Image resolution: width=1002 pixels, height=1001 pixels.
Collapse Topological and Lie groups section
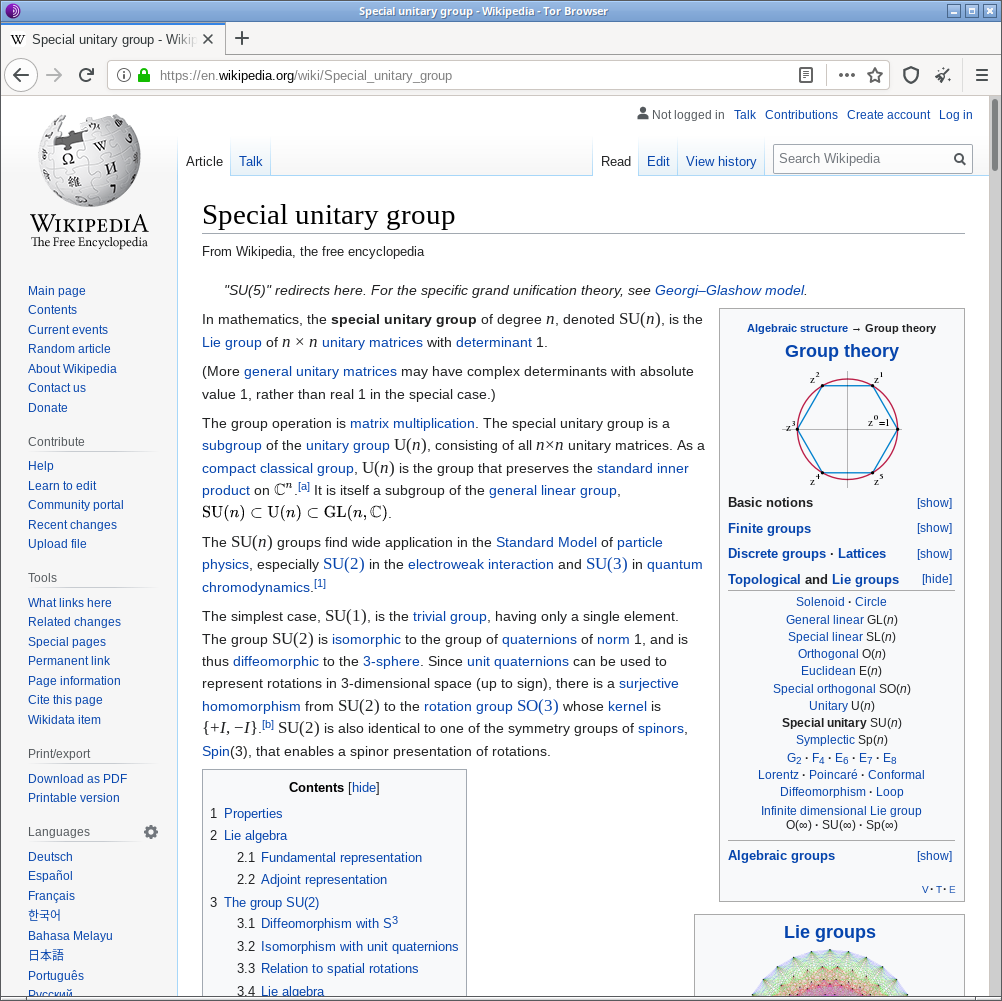pyautogui.click(x=936, y=579)
